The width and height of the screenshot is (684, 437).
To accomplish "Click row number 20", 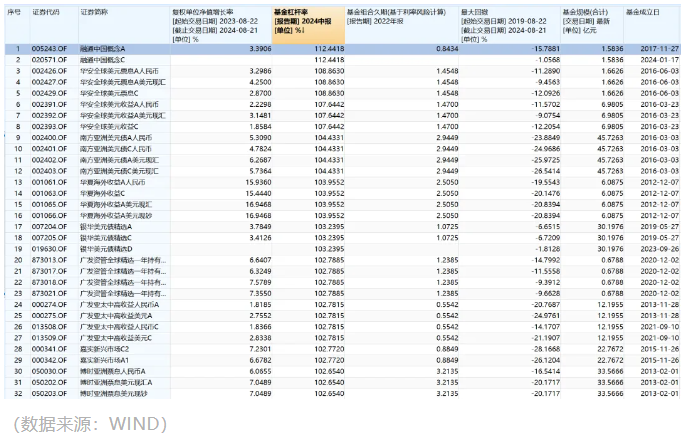I will pos(18,260).
